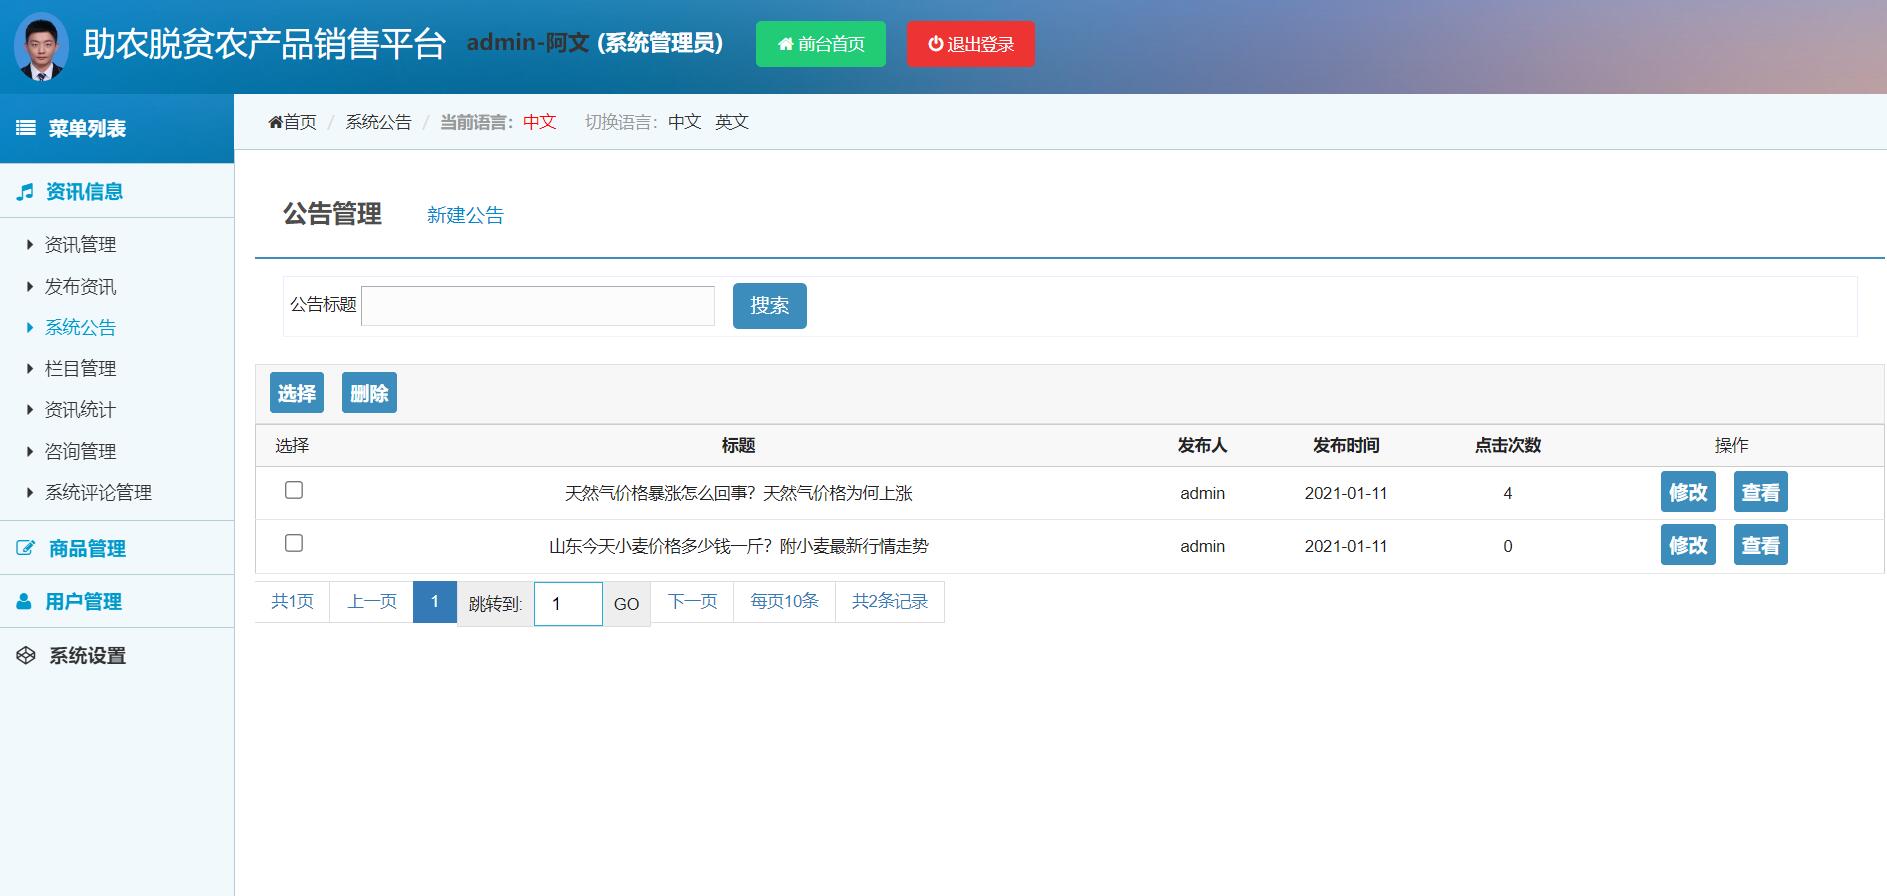Click the 标题 column header

pyautogui.click(x=738, y=445)
